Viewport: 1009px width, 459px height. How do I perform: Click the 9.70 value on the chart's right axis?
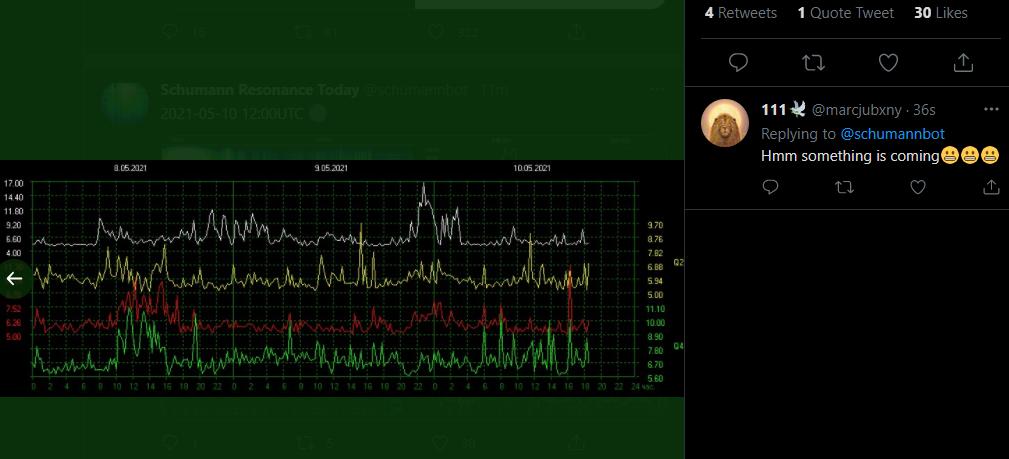pos(653,225)
